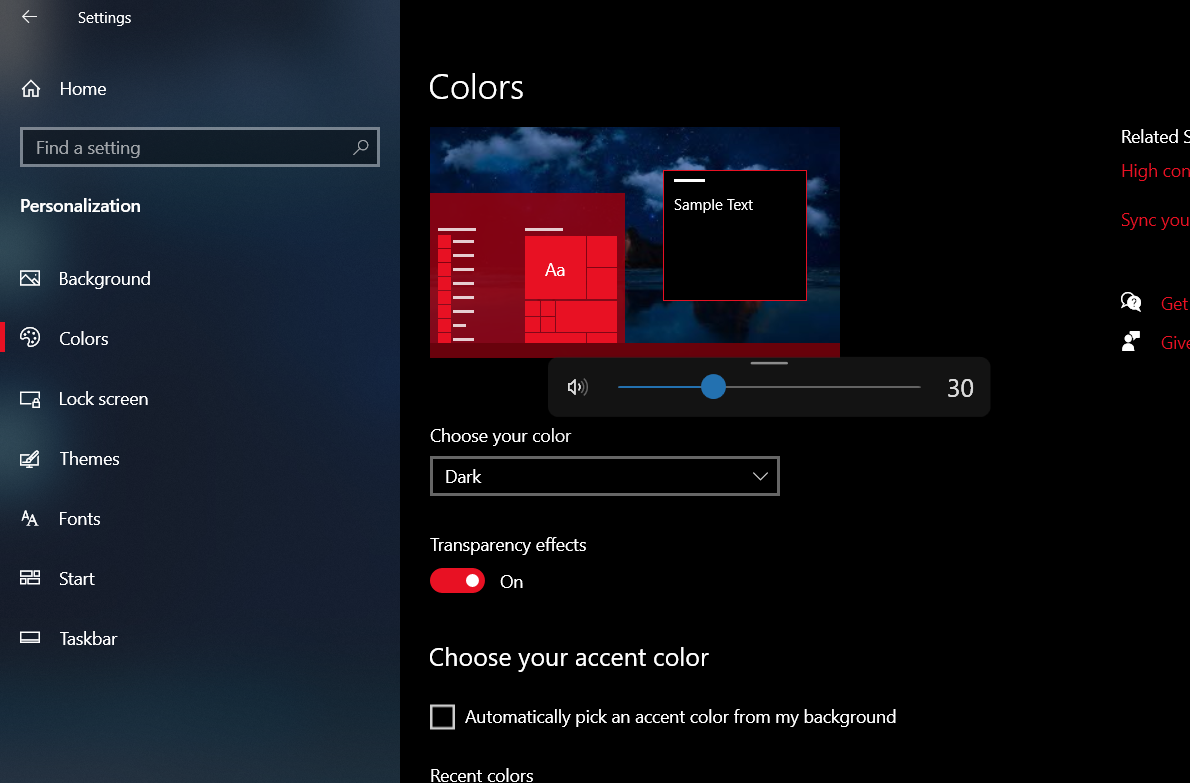Click the Themes brush icon

(x=30, y=459)
